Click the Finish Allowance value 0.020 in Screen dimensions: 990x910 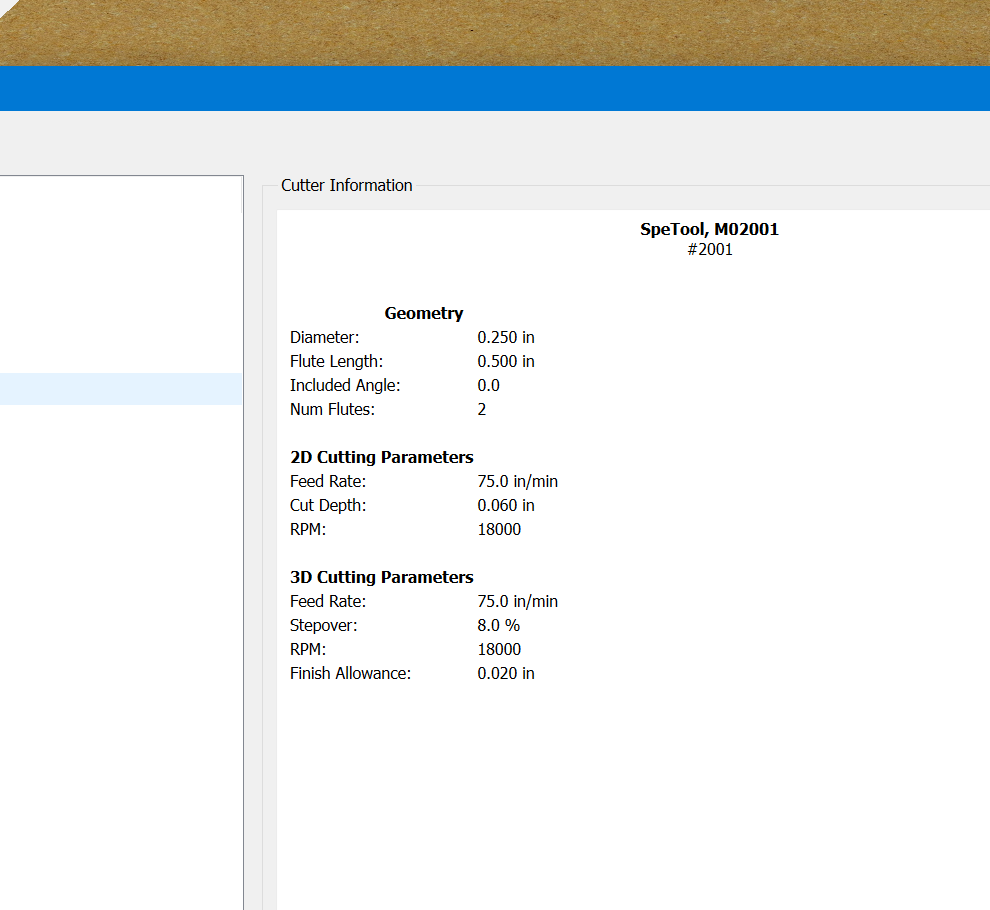click(505, 673)
